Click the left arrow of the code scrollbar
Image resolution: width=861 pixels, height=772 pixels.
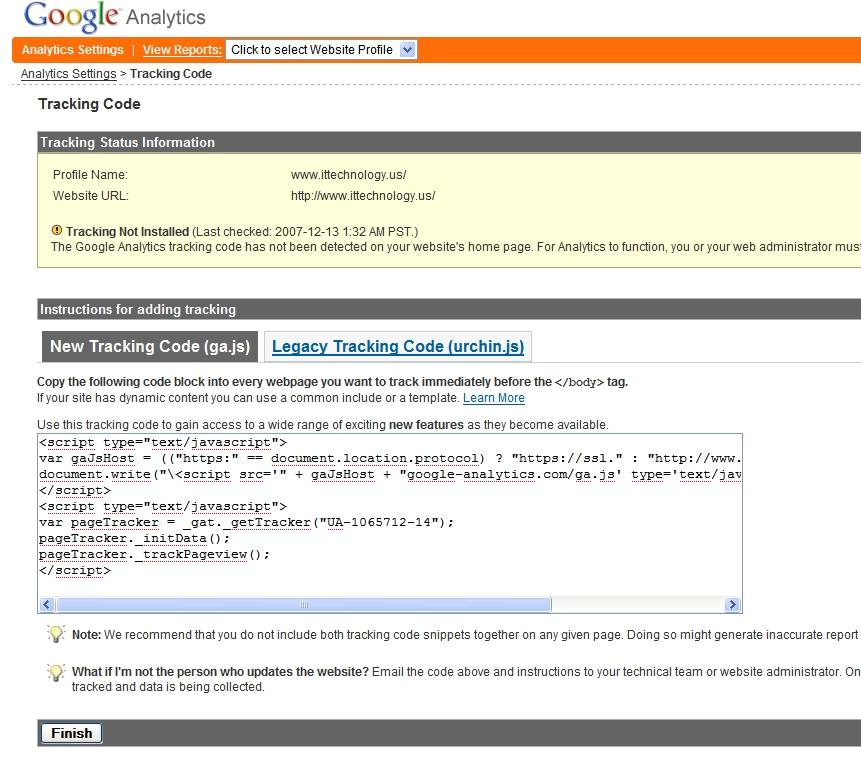pos(47,605)
